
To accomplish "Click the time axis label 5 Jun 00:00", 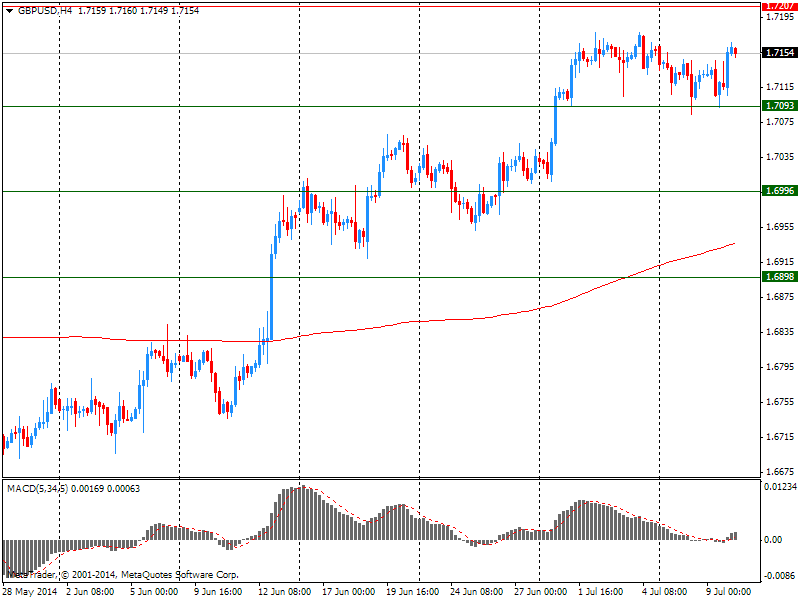I will (154, 592).
